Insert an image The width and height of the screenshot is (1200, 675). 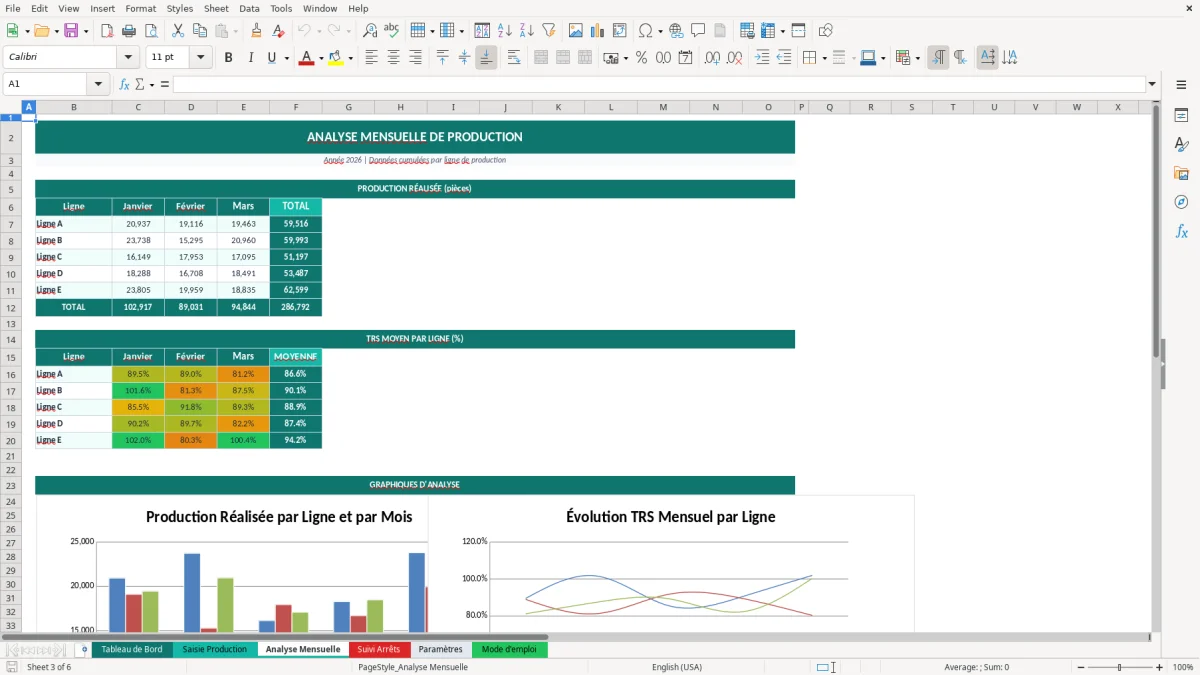[x=576, y=31]
